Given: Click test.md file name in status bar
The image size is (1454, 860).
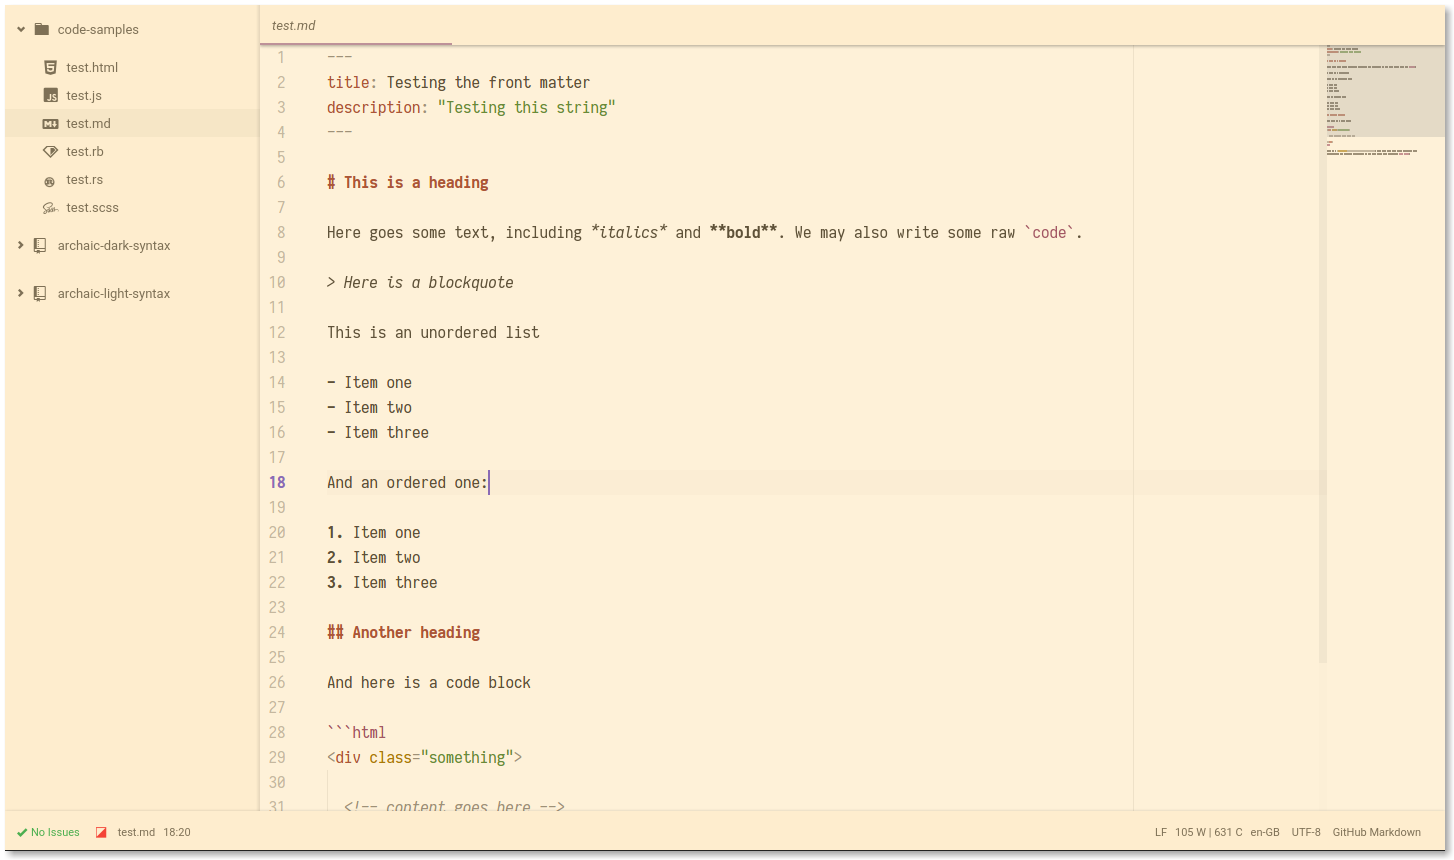Looking at the screenshot, I should tap(136, 832).
